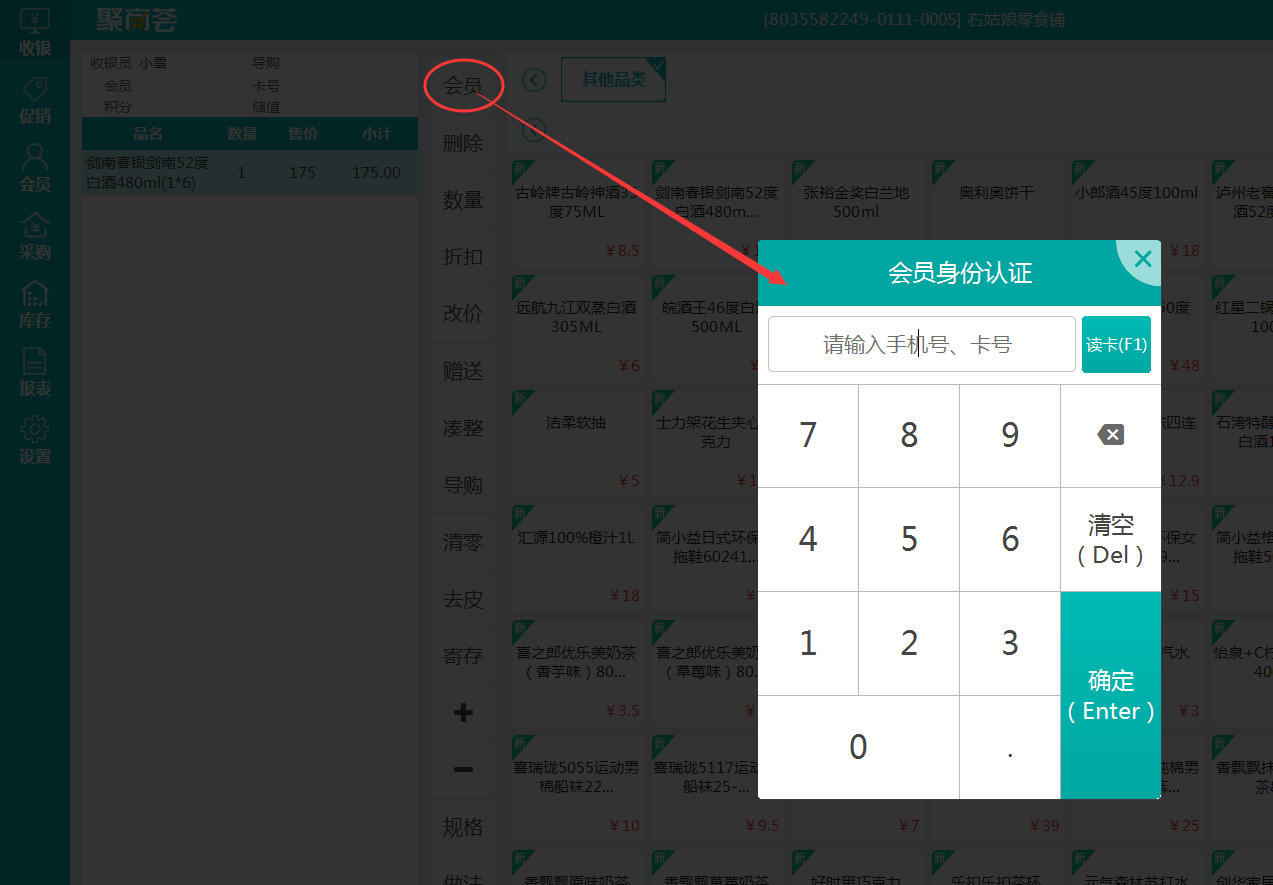1273x885 pixels.
Task: Click keypad digit 6
Action: (1010, 539)
